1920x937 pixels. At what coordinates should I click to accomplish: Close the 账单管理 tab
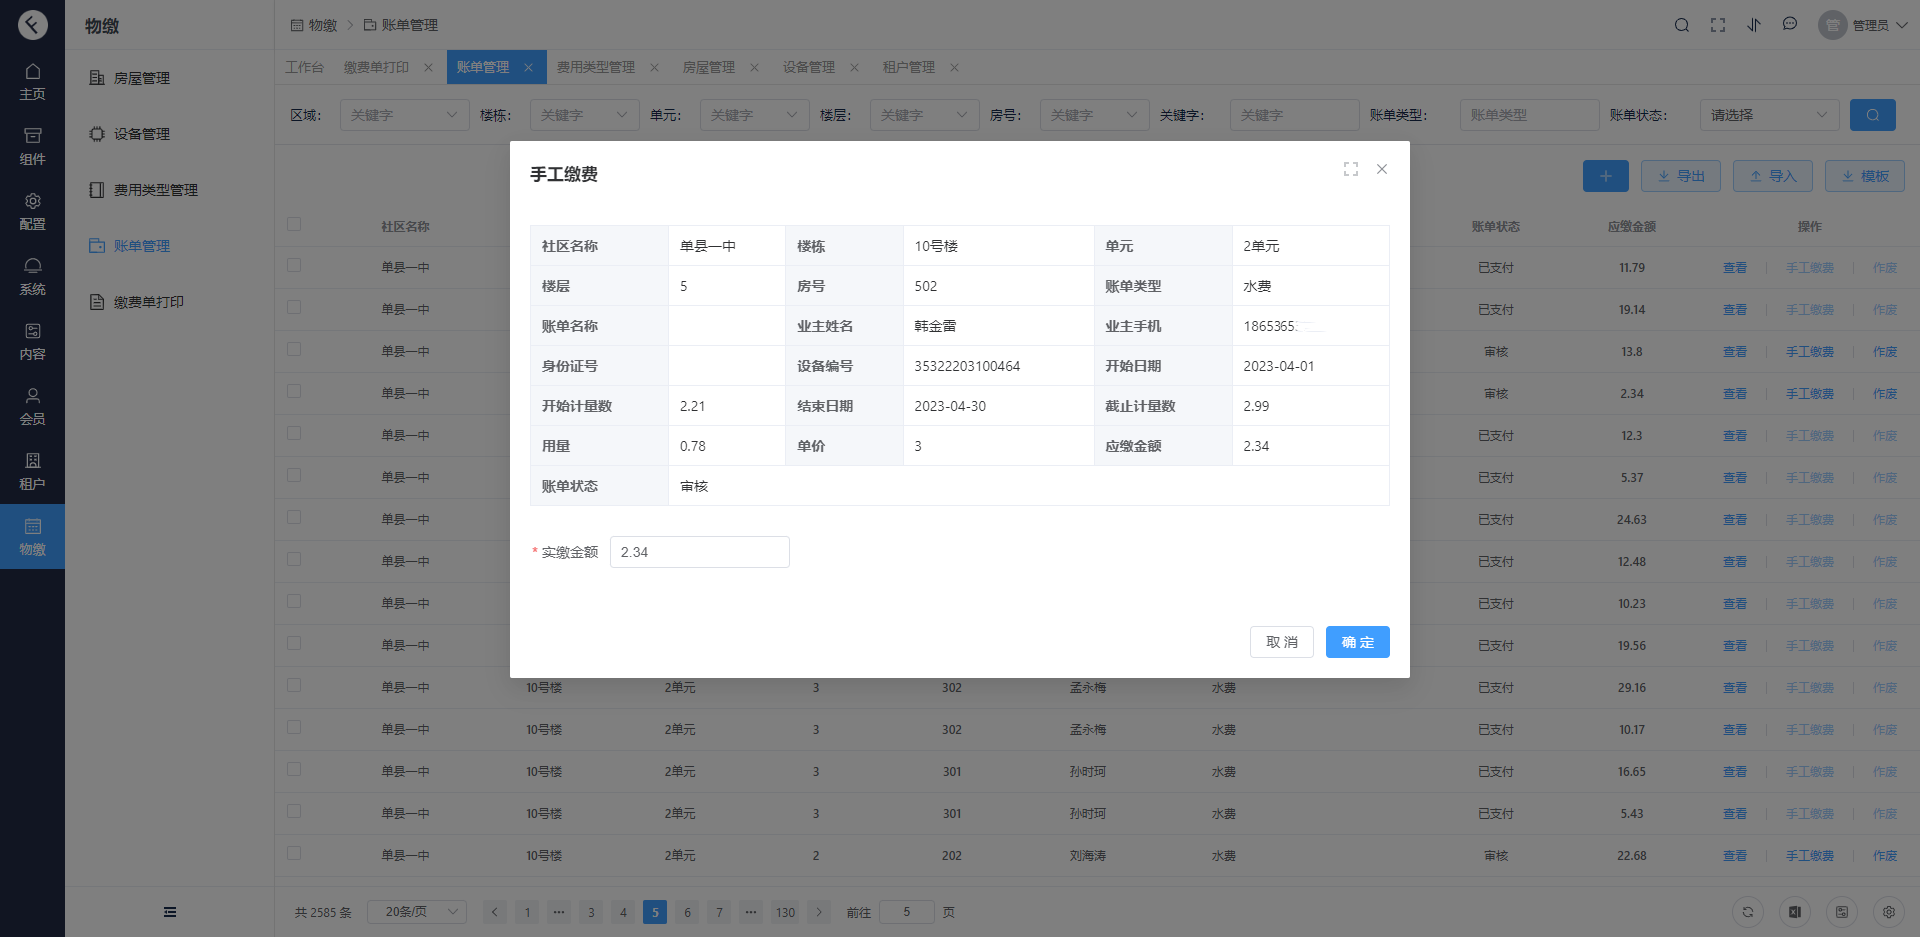tap(528, 67)
